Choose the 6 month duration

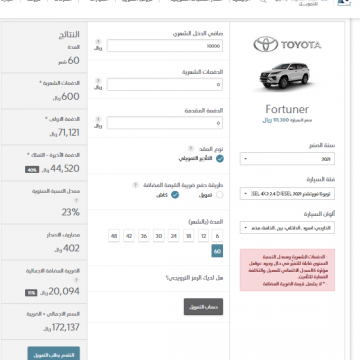(x=217, y=236)
